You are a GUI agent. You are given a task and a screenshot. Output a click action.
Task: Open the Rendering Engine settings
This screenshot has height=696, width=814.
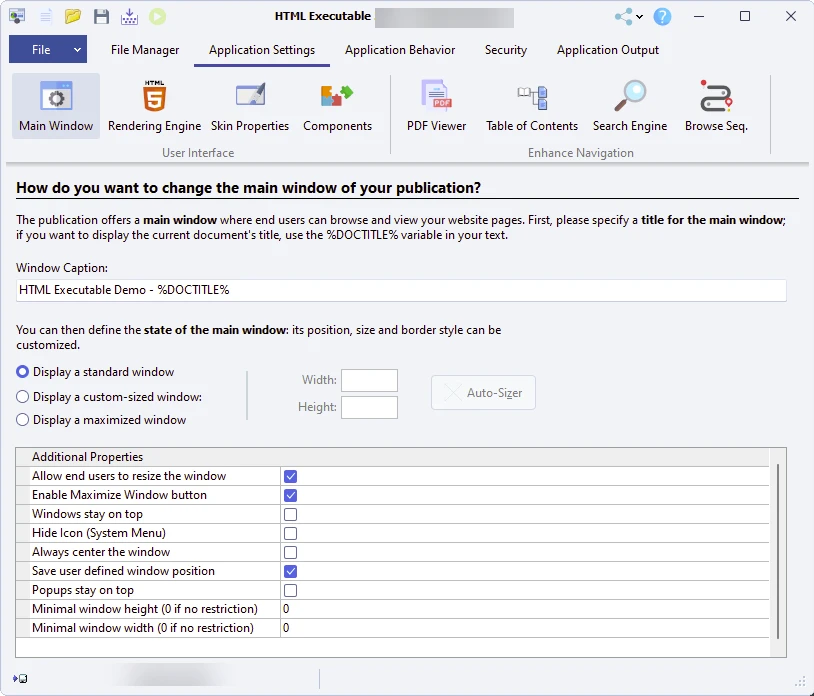pos(154,106)
